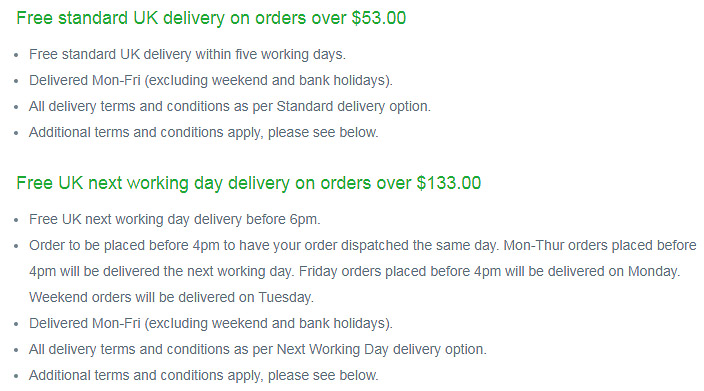This screenshot has height=391, width=704.
Task: Click 'Free standard UK delivery within five working days'
Action: [x=187, y=54]
